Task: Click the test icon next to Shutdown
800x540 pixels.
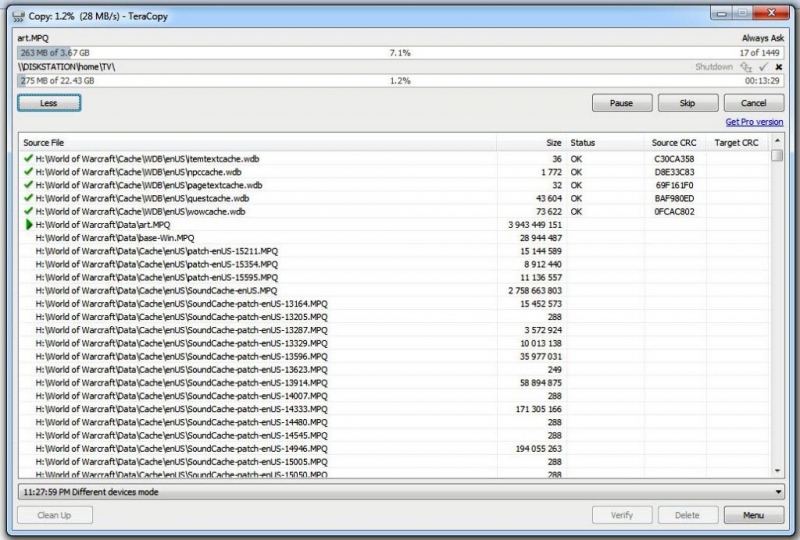Action: tap(746, 67)
